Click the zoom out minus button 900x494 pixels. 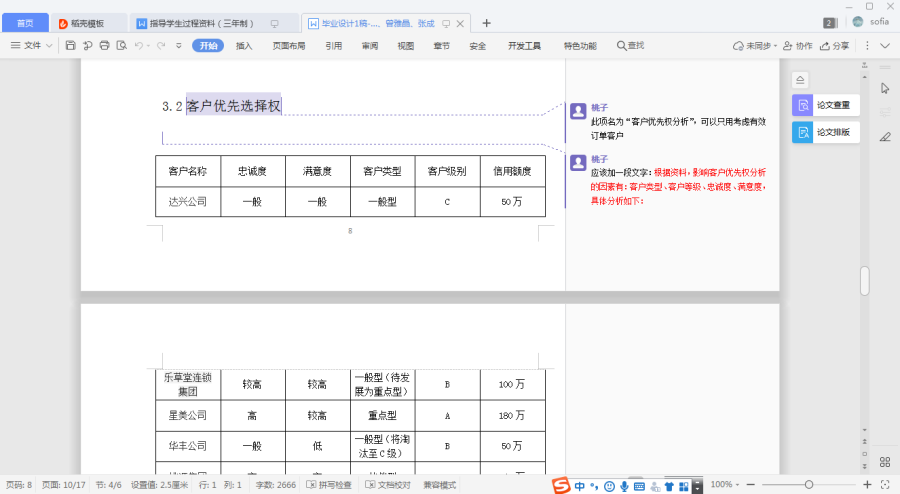tap(751, 485)
